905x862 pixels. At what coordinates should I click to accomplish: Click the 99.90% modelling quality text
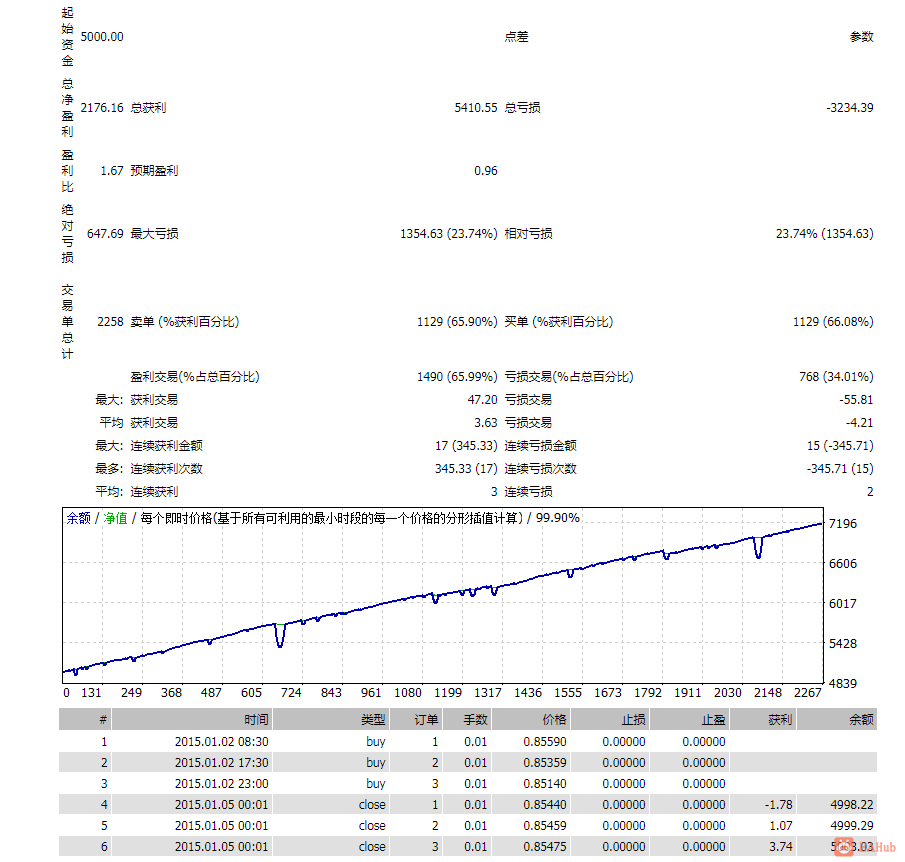[x=558, y=518]
